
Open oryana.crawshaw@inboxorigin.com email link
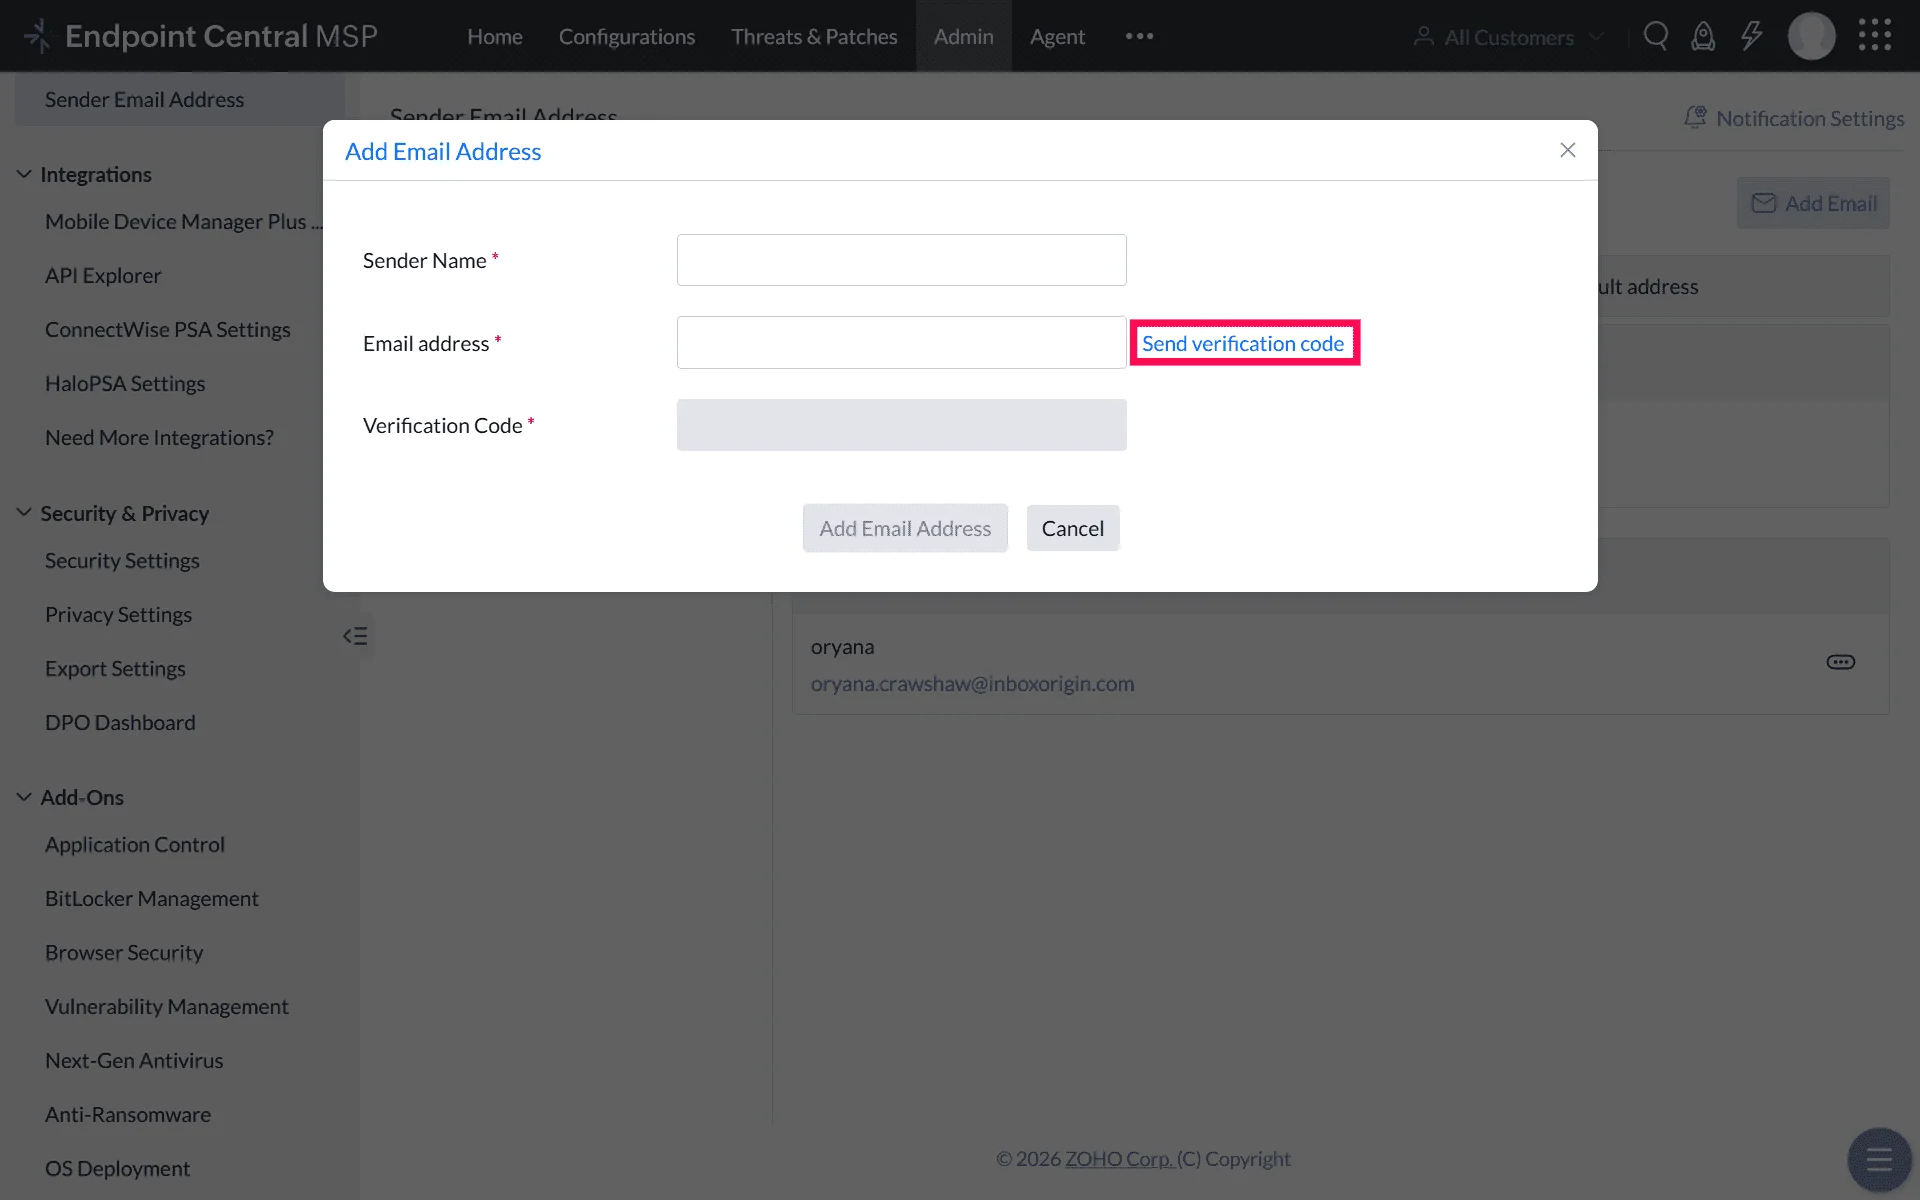(x=972, y=684)
